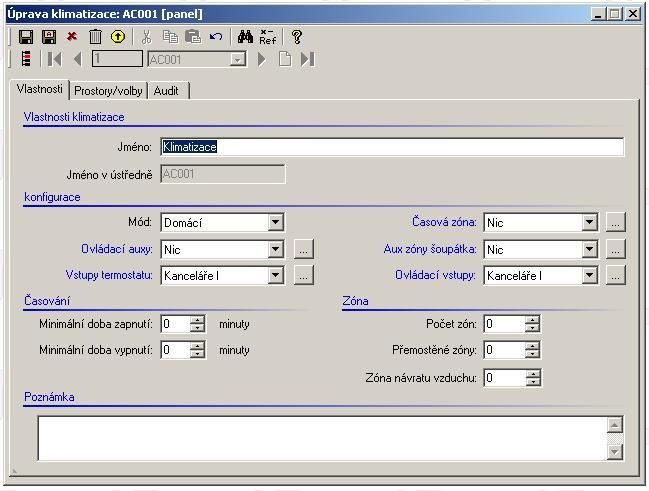This screenshot has height=491, width=649.
Task: Click the ellipsis button beside Ovládací auxy
Action: [x=304, y=249]
